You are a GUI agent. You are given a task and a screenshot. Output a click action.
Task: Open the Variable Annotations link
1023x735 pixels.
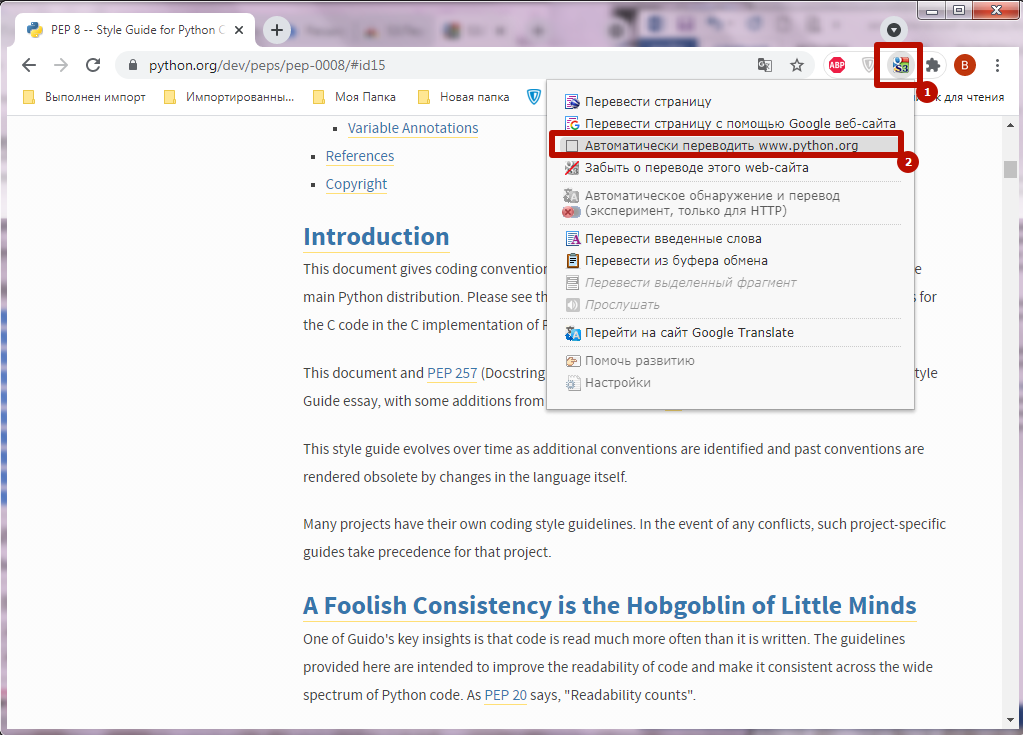[x=413, y=128]
